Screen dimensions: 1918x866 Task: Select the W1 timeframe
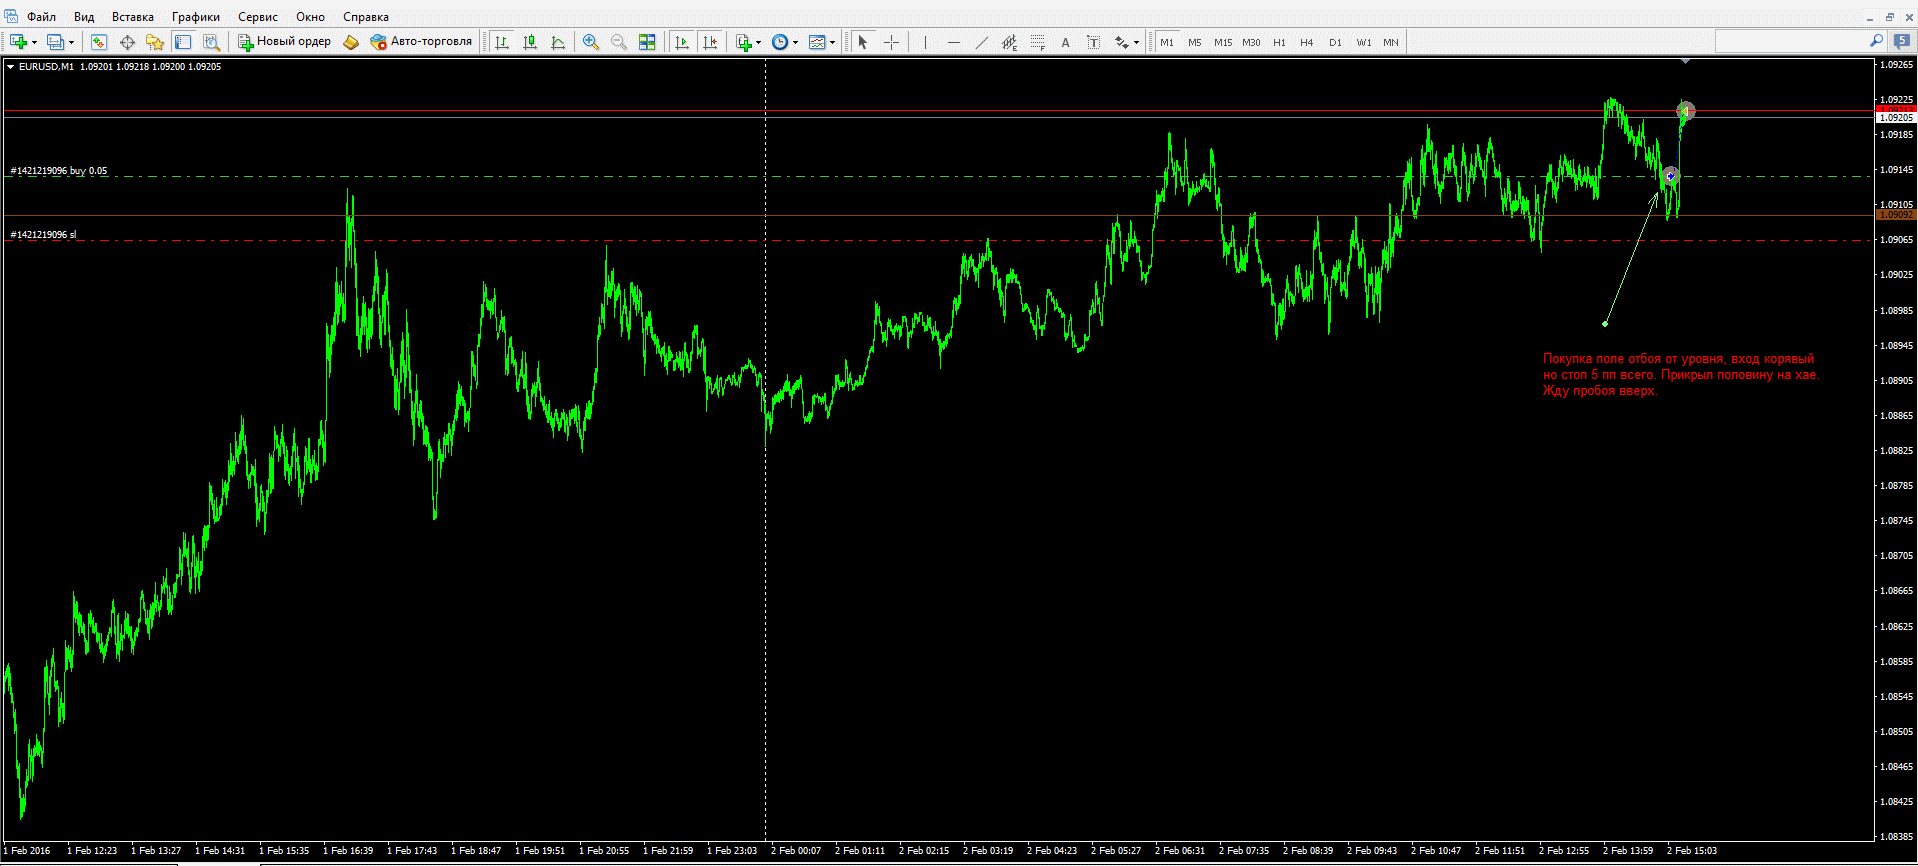1364,42
